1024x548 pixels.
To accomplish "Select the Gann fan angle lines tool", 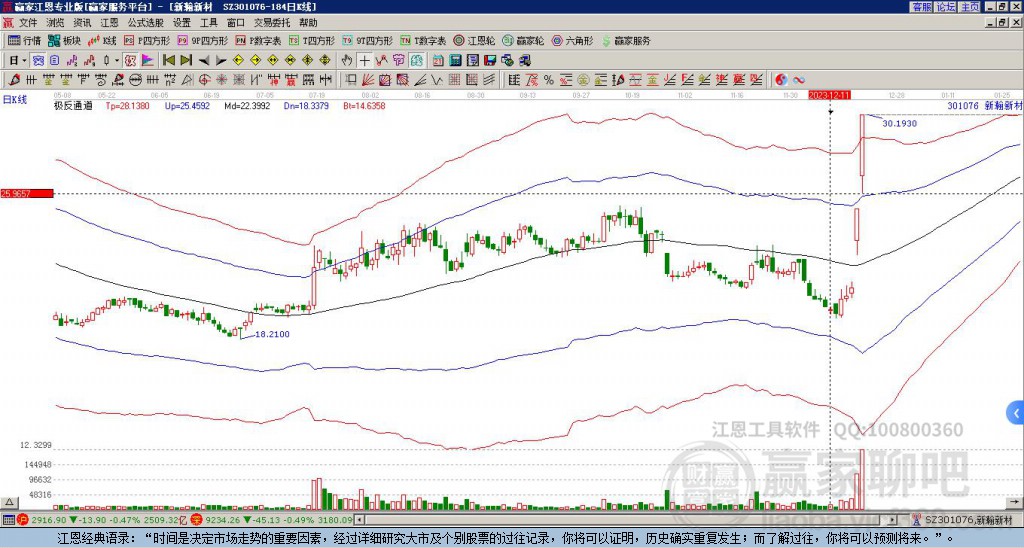I will 368,80.
